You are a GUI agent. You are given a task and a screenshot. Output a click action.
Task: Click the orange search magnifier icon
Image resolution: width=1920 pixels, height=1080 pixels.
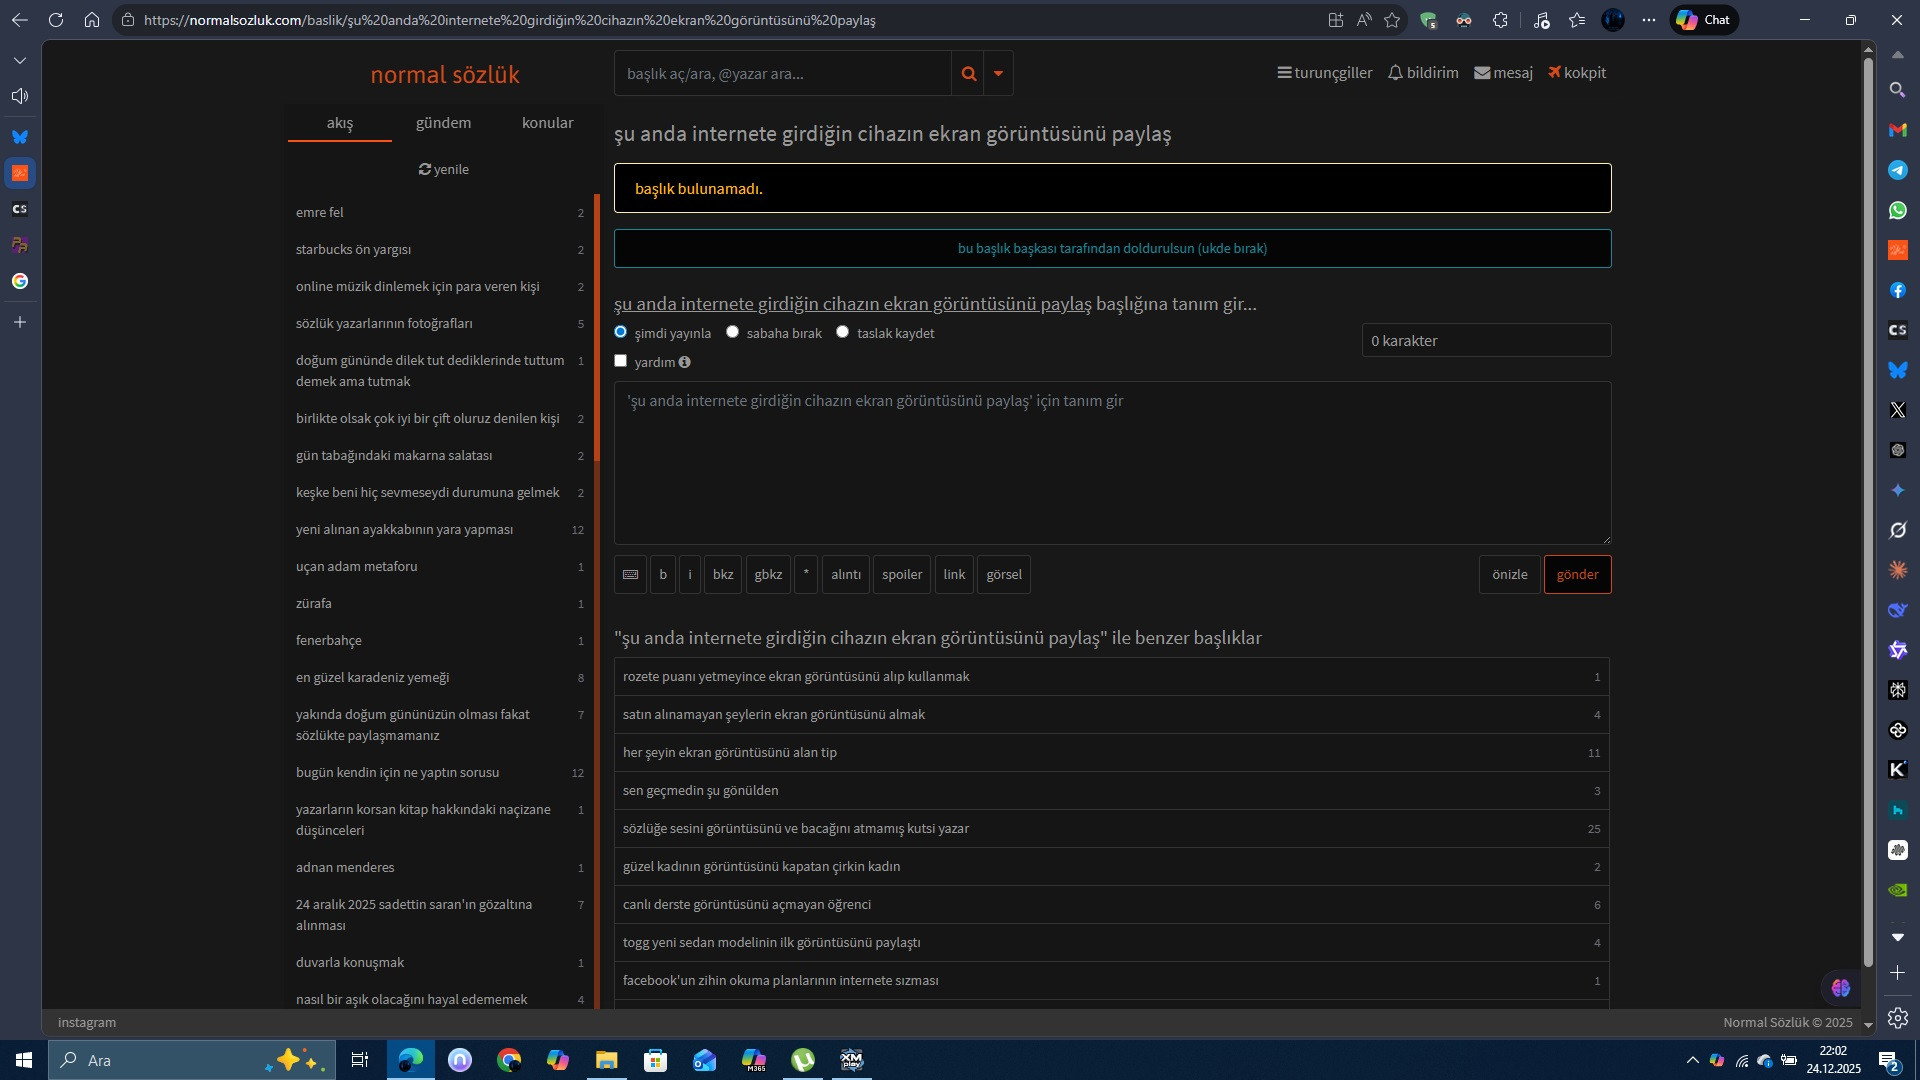click(x=968, y=74)
